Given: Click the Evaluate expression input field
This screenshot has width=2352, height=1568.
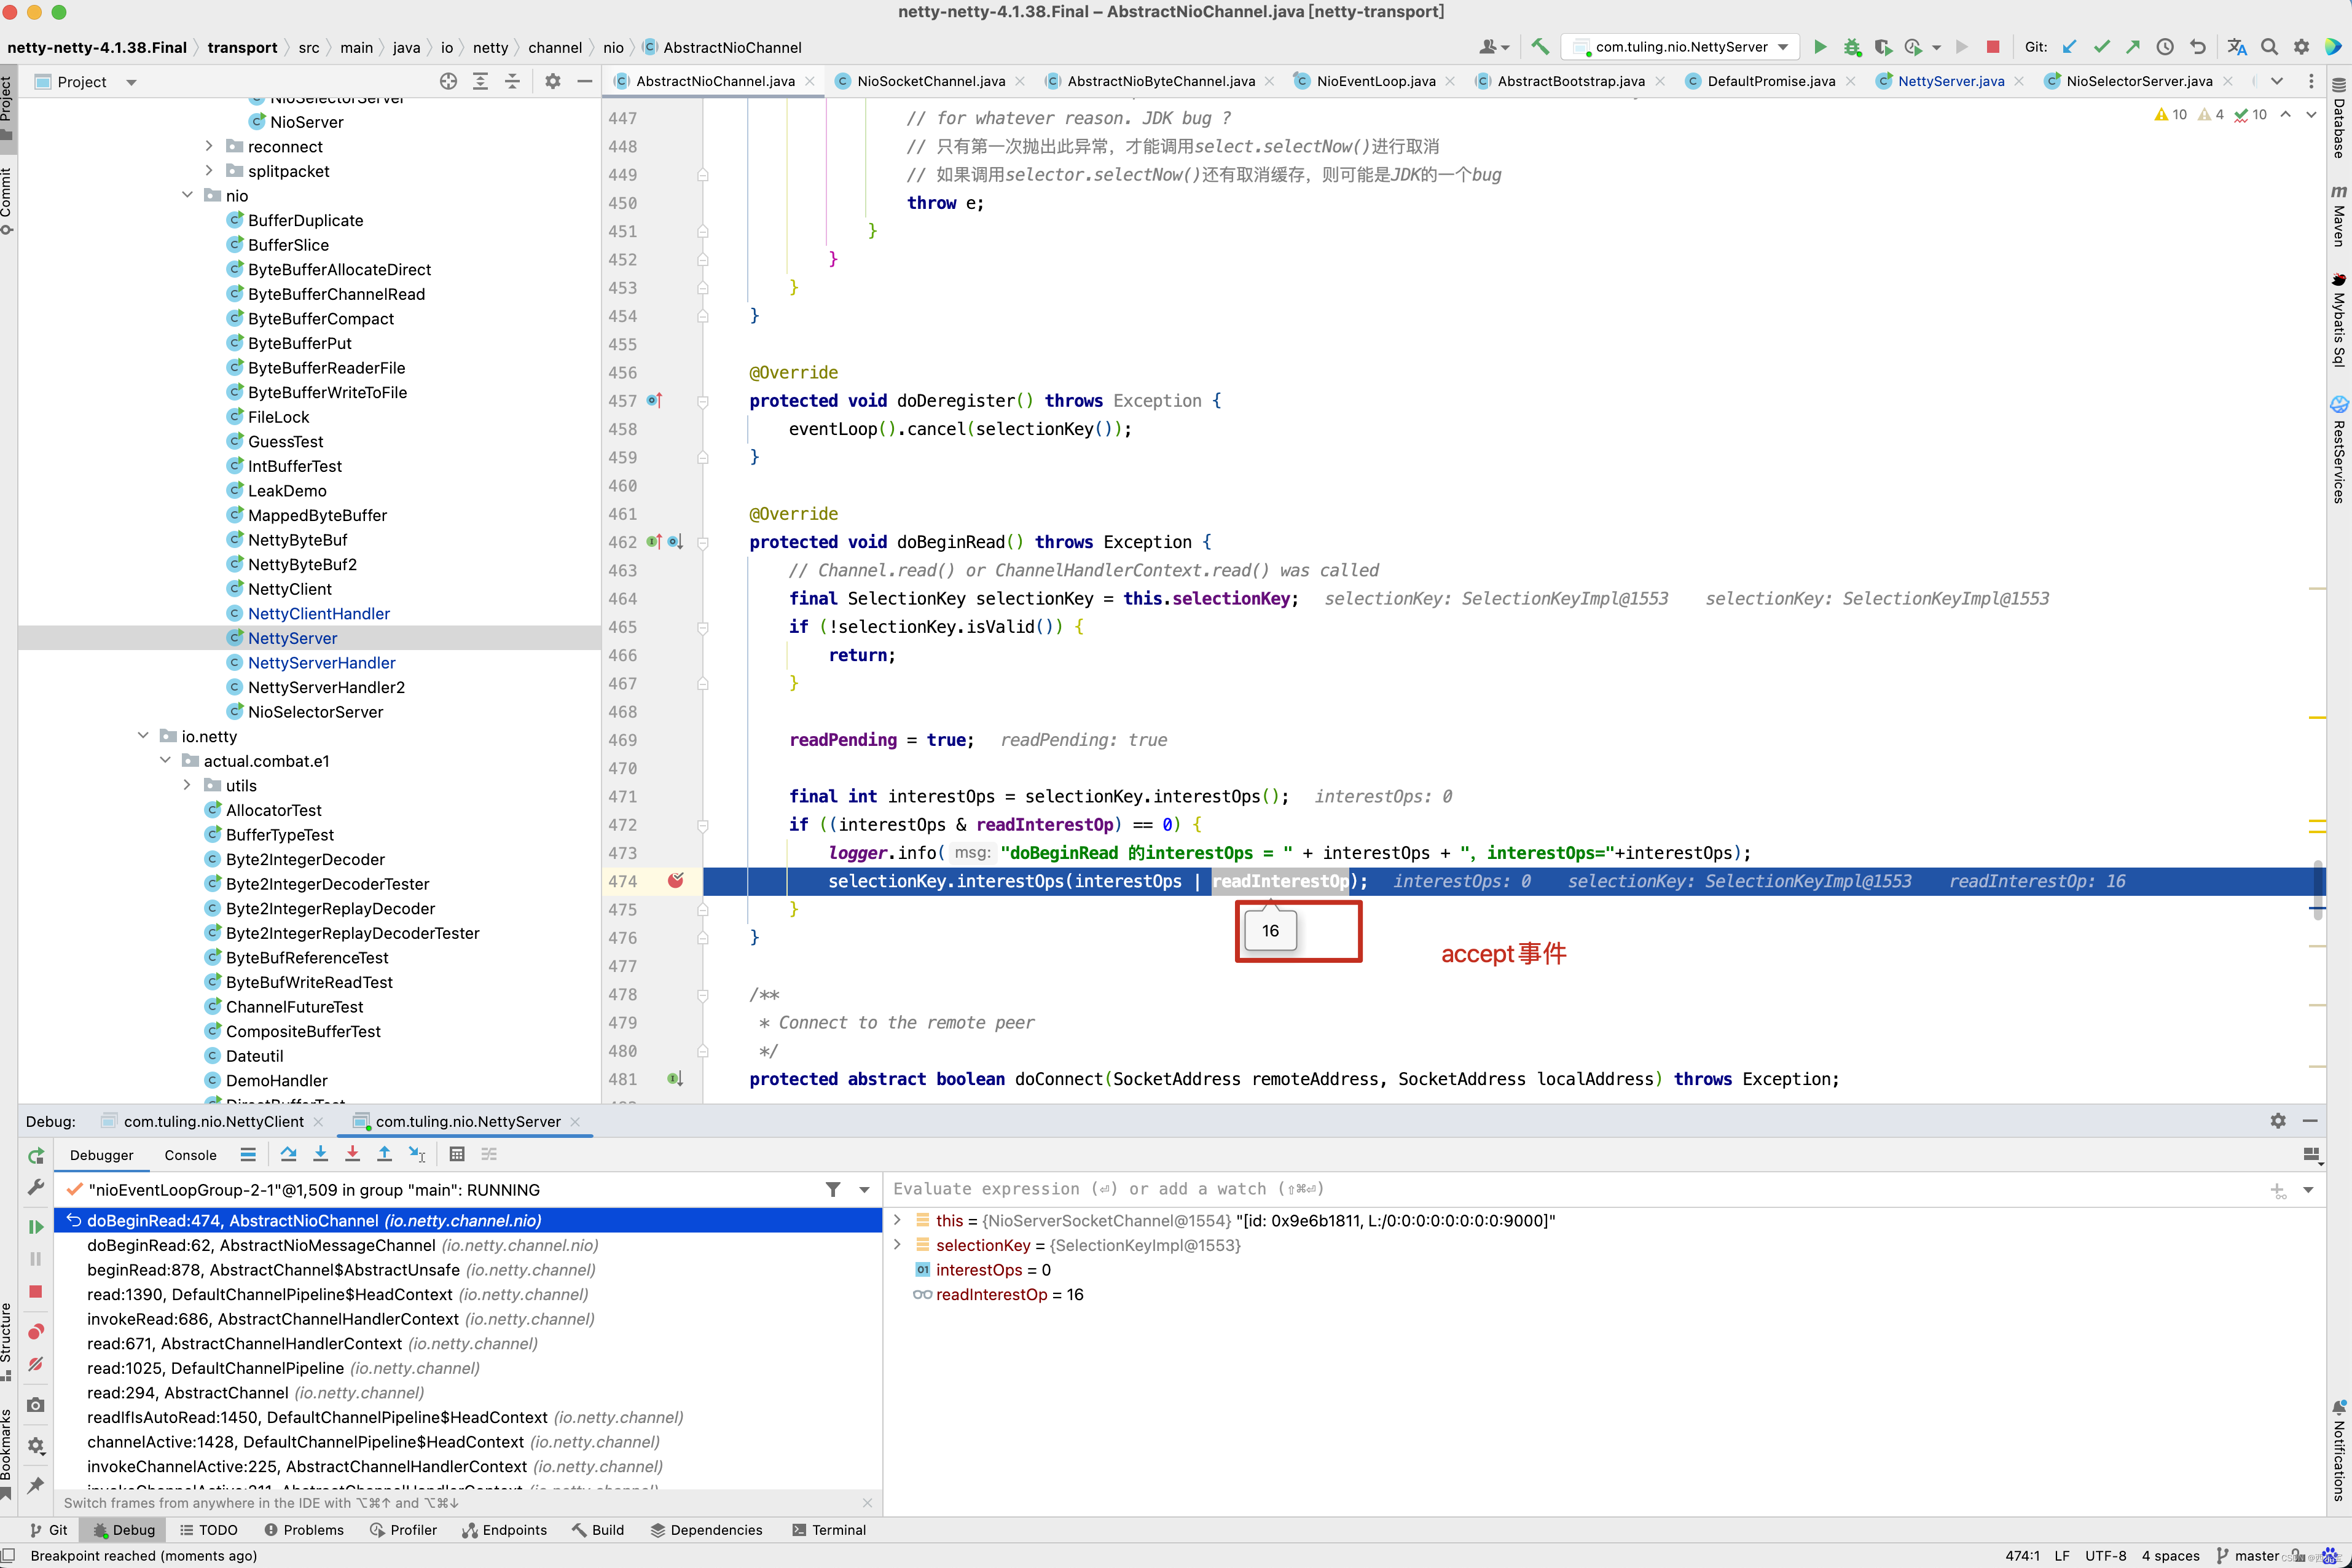Looking at the screenshot, I should pyautogui.click(x=1500, y=1189).
